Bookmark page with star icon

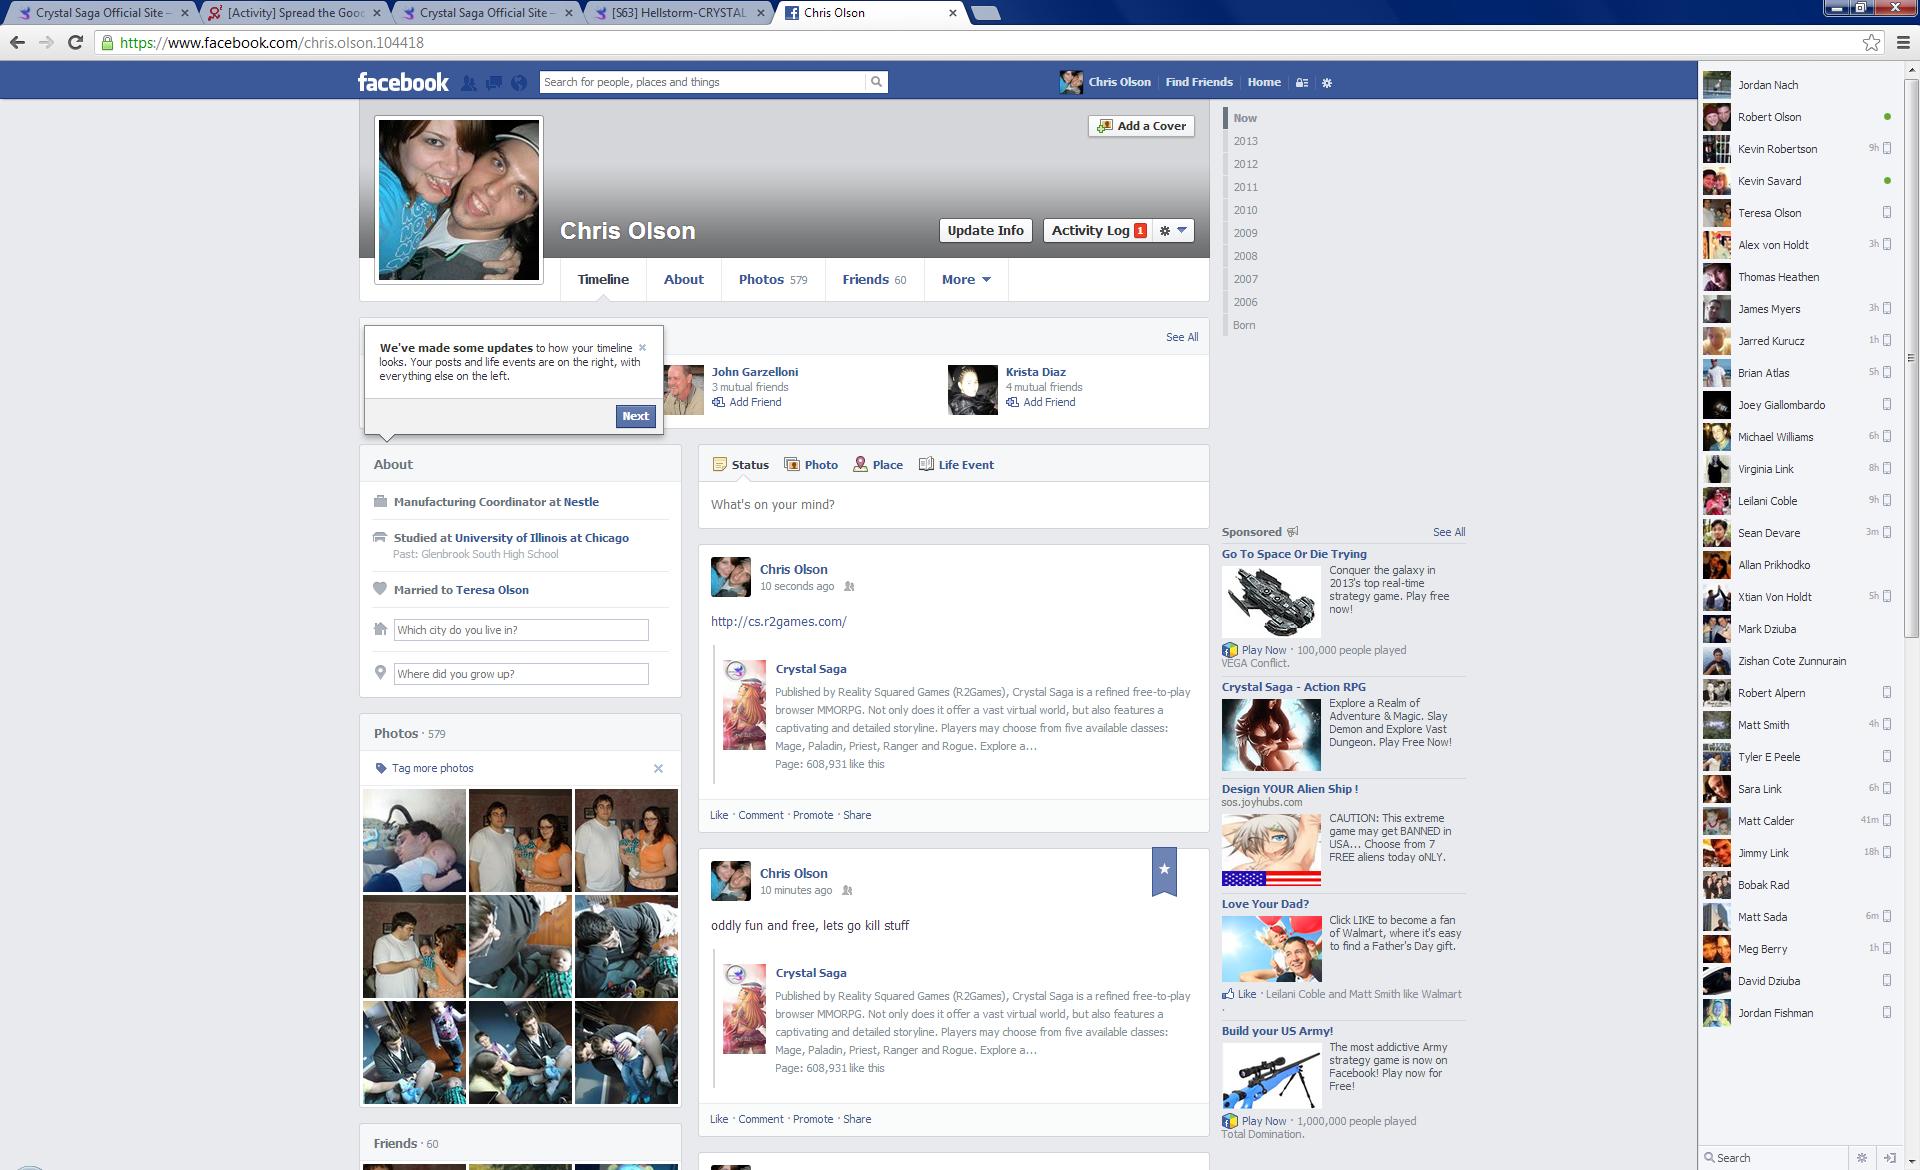1871,42
